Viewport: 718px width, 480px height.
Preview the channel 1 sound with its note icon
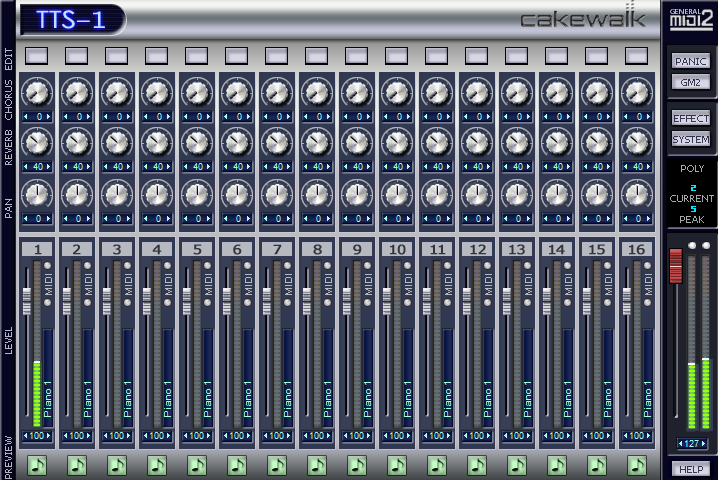click(37, 465)
